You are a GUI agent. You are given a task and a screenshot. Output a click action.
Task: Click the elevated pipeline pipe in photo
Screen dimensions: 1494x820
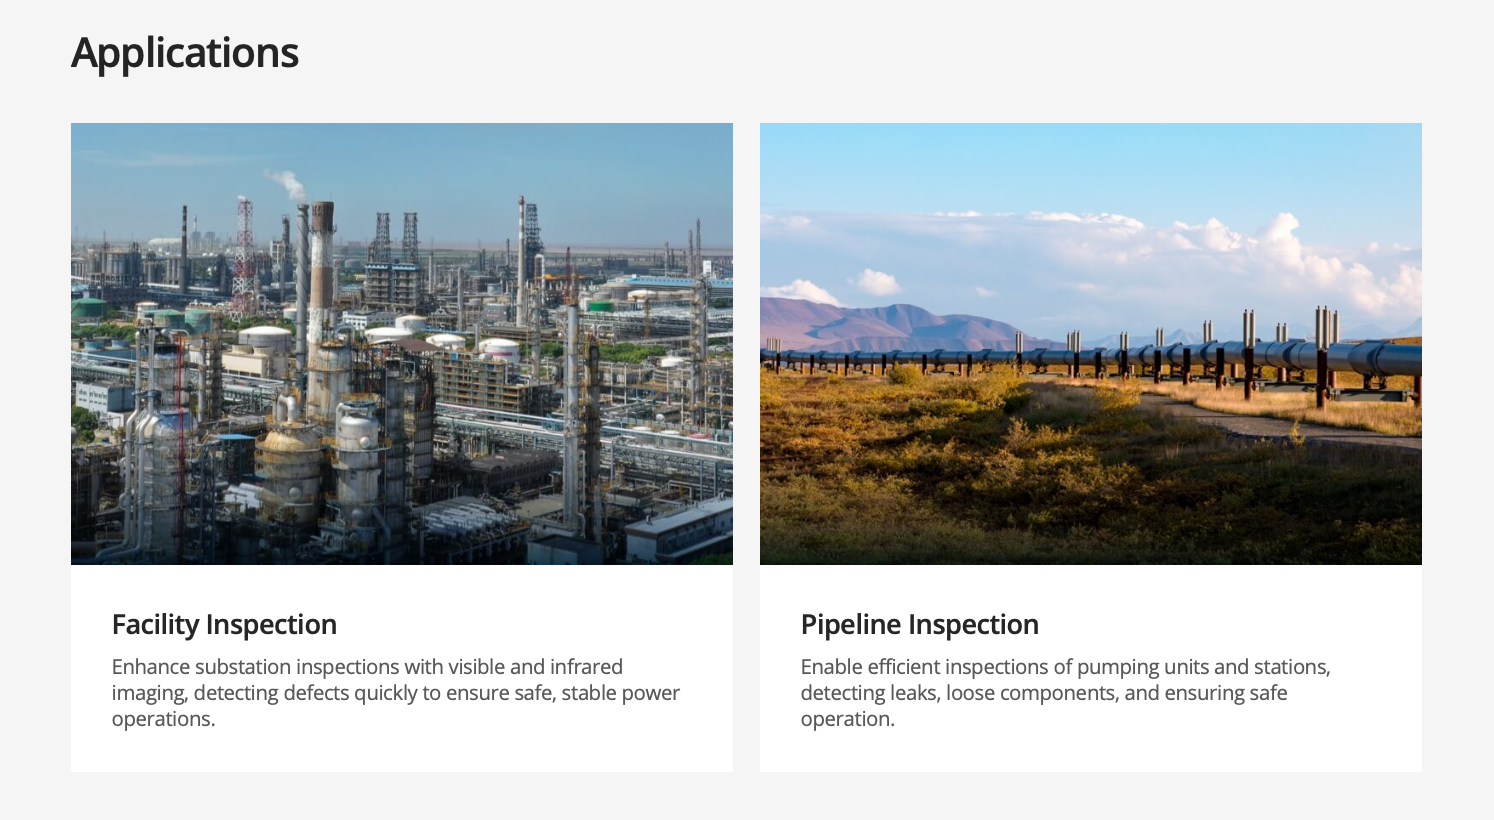[x=1300, y=355]
